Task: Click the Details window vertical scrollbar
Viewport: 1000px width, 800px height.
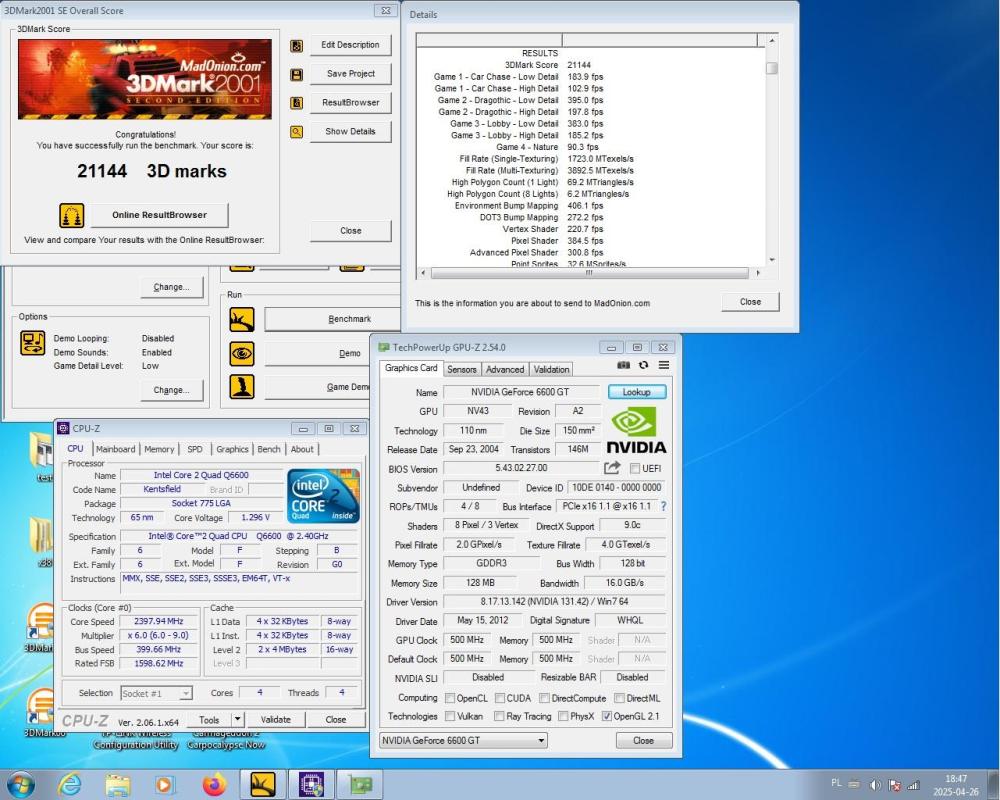Action: 770,70
